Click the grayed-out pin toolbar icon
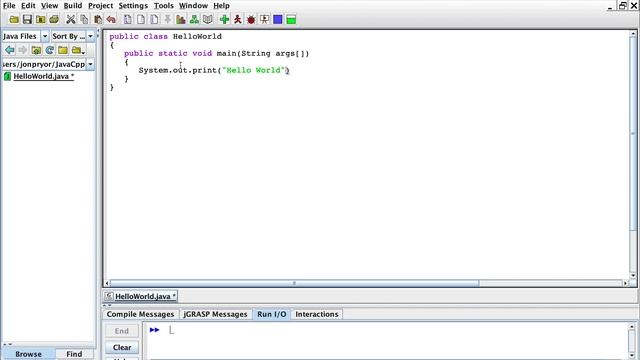Screen dimensions: 640x360 [167, 19]
